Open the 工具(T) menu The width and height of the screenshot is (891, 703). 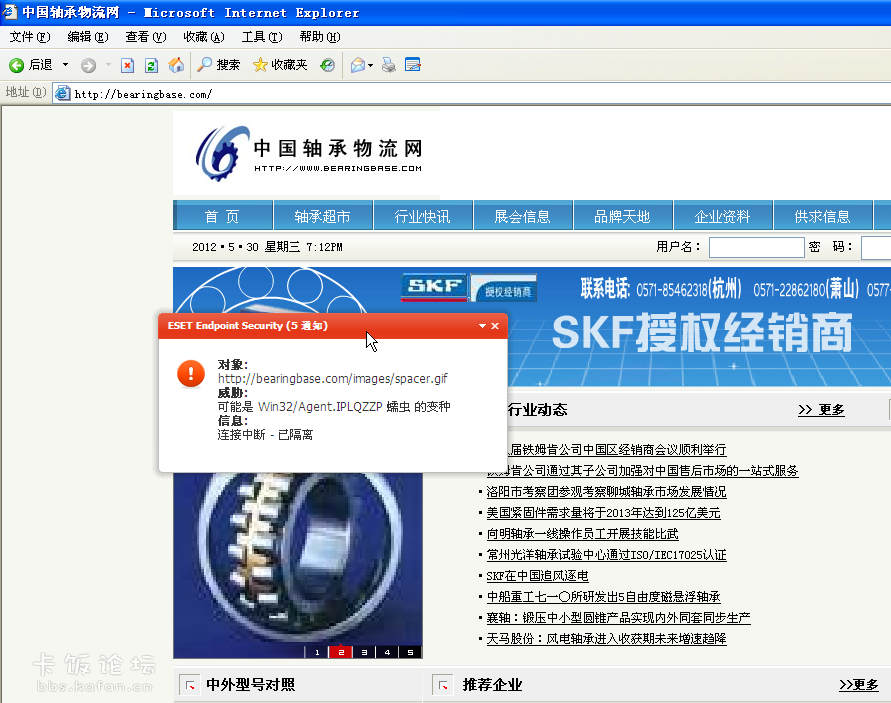261,37
